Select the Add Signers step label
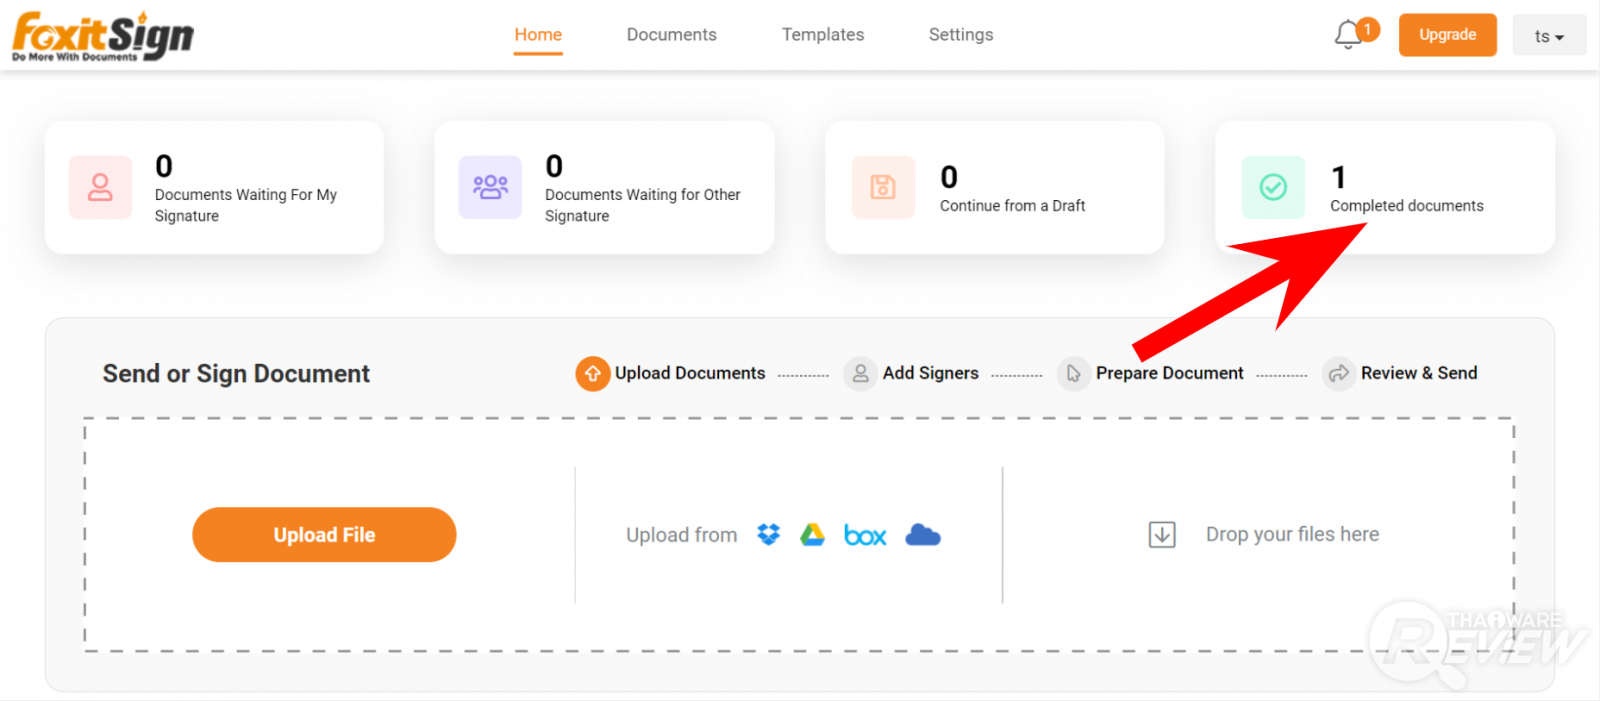The width and height of the screenshot is (1600, 701). pos(931,373)
